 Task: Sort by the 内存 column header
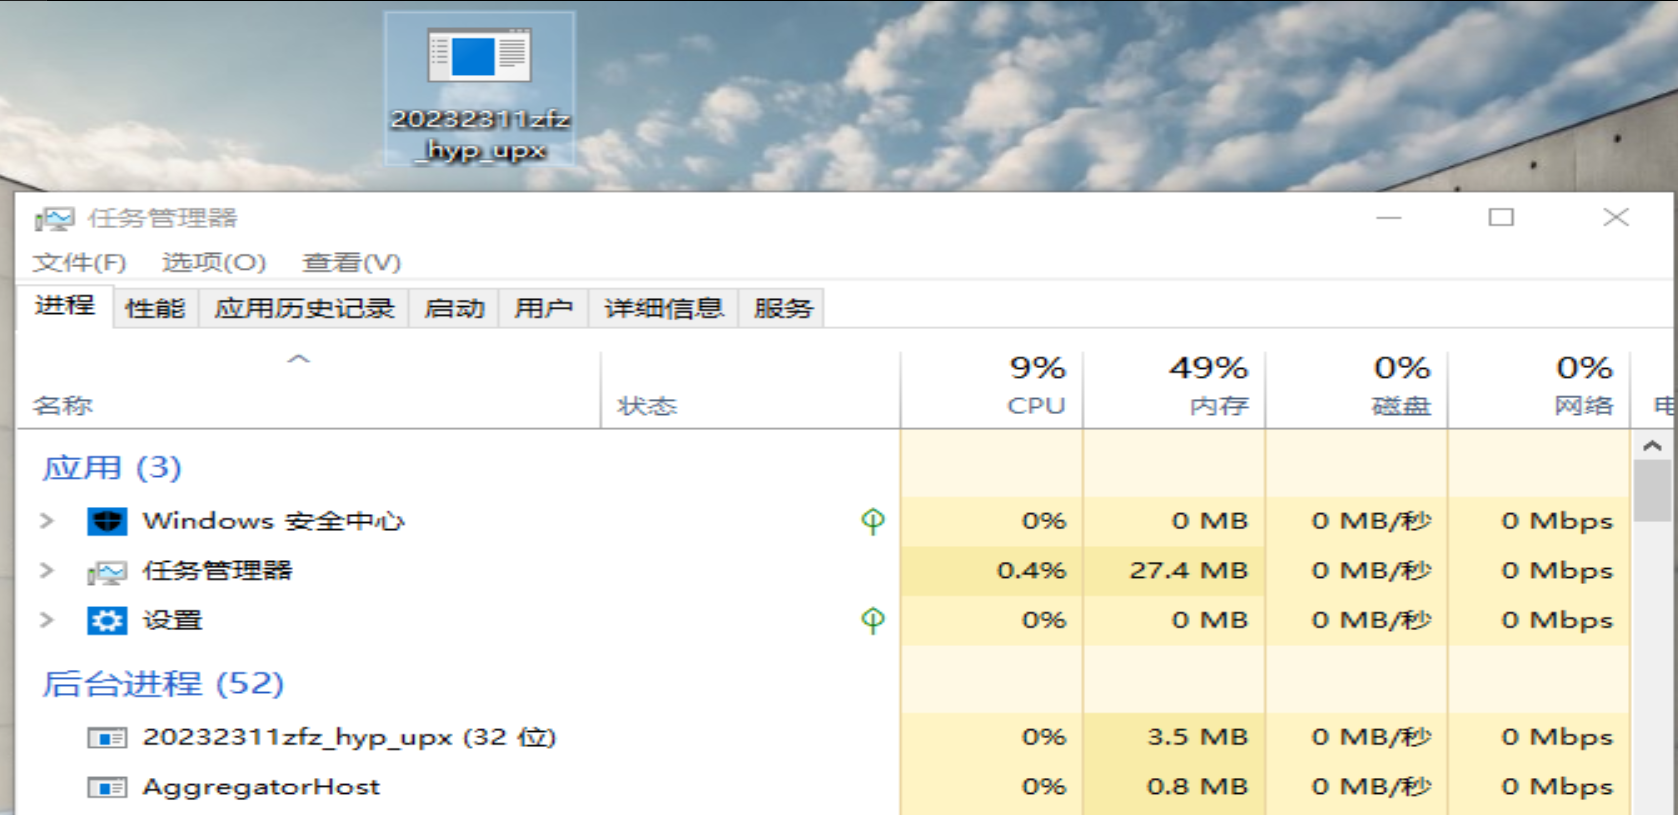[x=1174, y=390]
